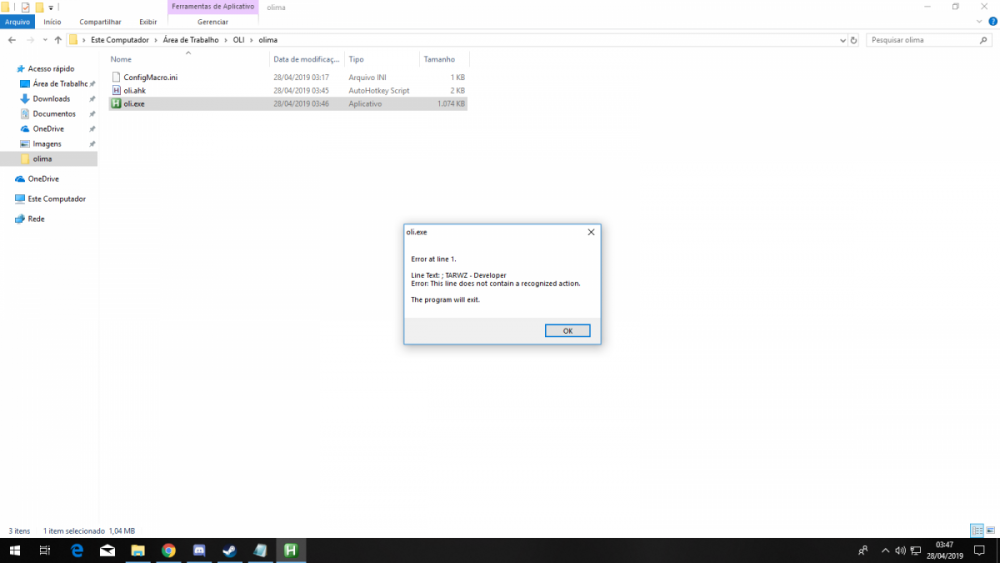Switch to the Início ribbon tab
Image resolution: width=1000 pixels, height=563 pixels.
tap(52, 22)
